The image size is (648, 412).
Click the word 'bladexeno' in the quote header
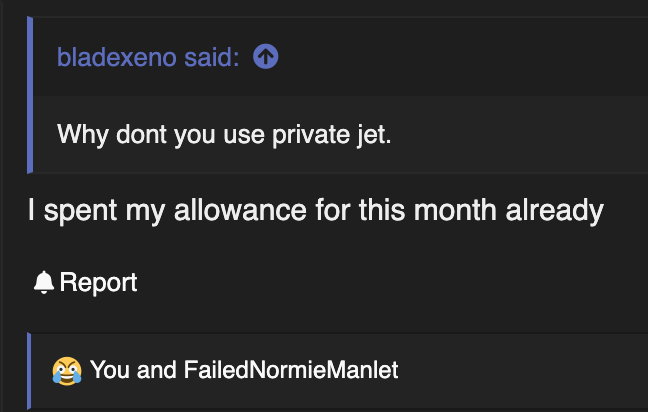point(117,57)
